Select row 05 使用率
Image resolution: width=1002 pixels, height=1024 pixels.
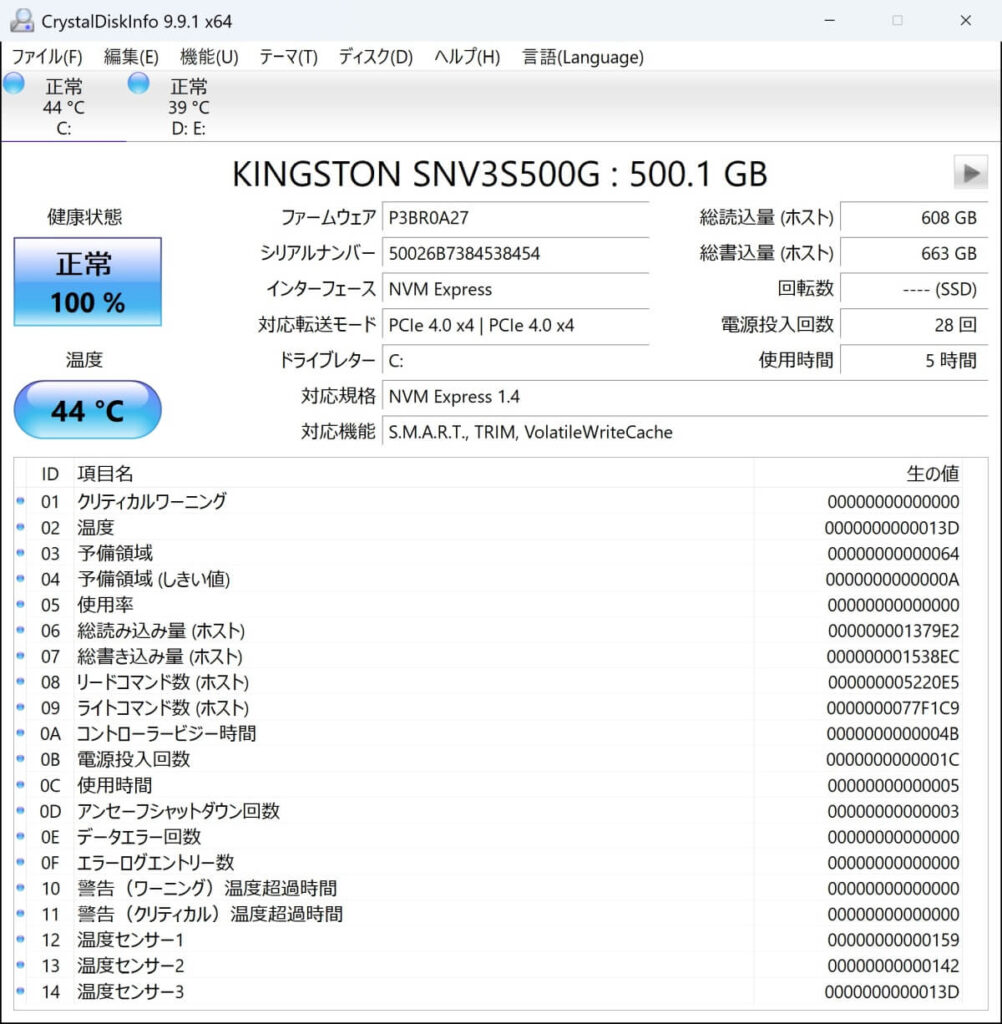(488, 605)
